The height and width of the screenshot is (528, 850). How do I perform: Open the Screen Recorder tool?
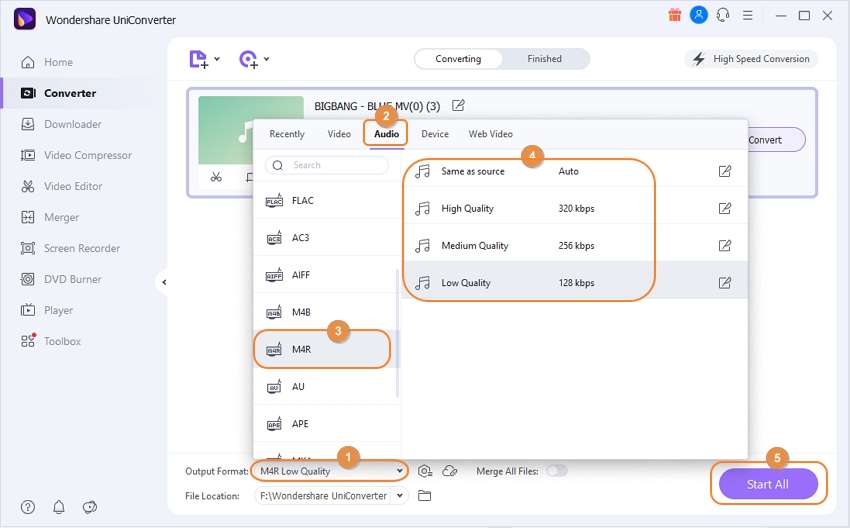[70, 248]
